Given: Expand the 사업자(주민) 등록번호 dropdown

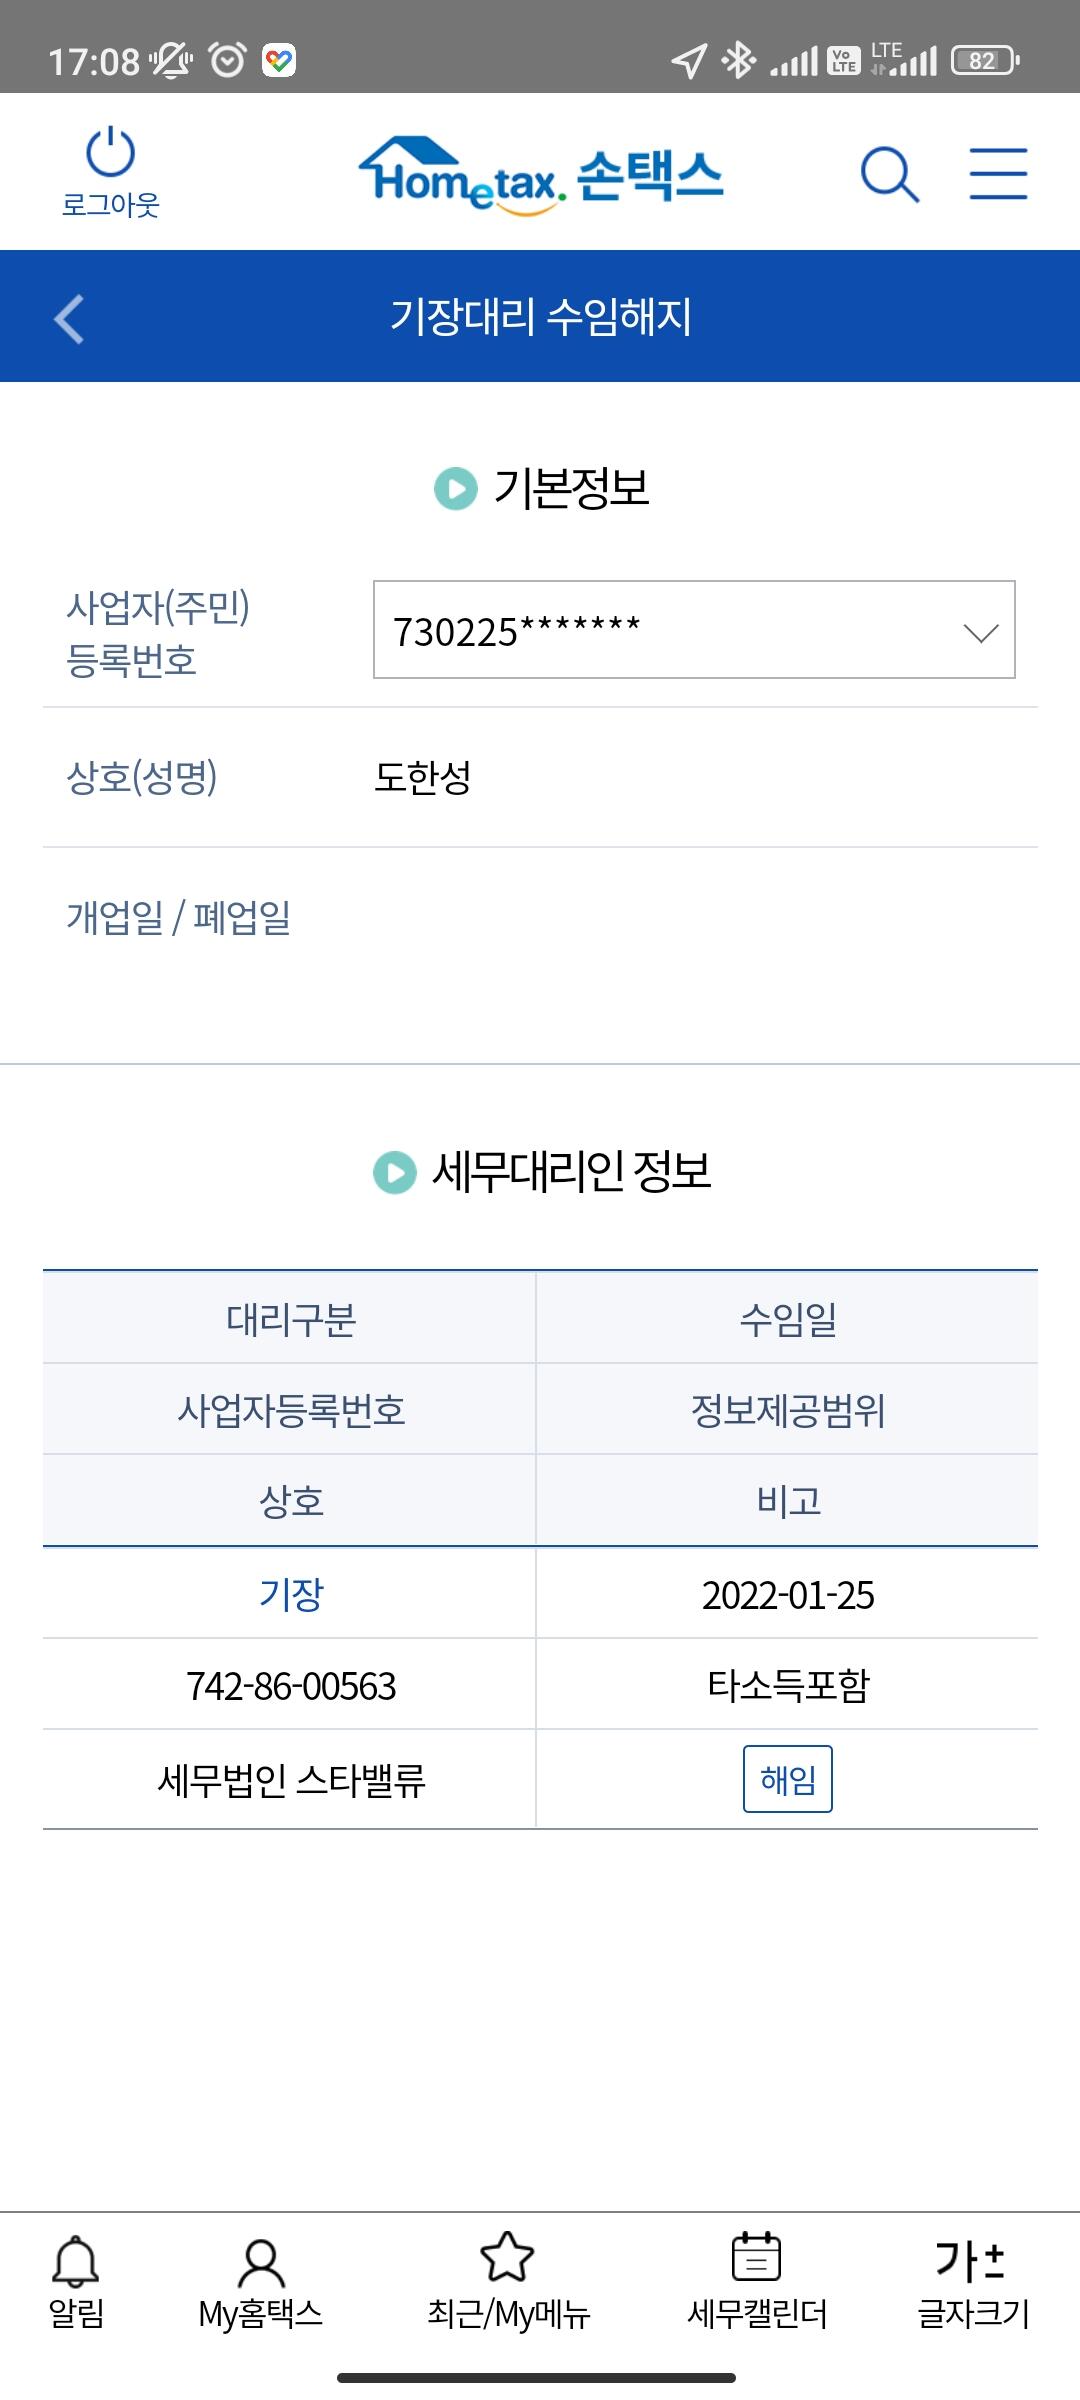Looking at the screenshot, I should (x=693, y=630).
